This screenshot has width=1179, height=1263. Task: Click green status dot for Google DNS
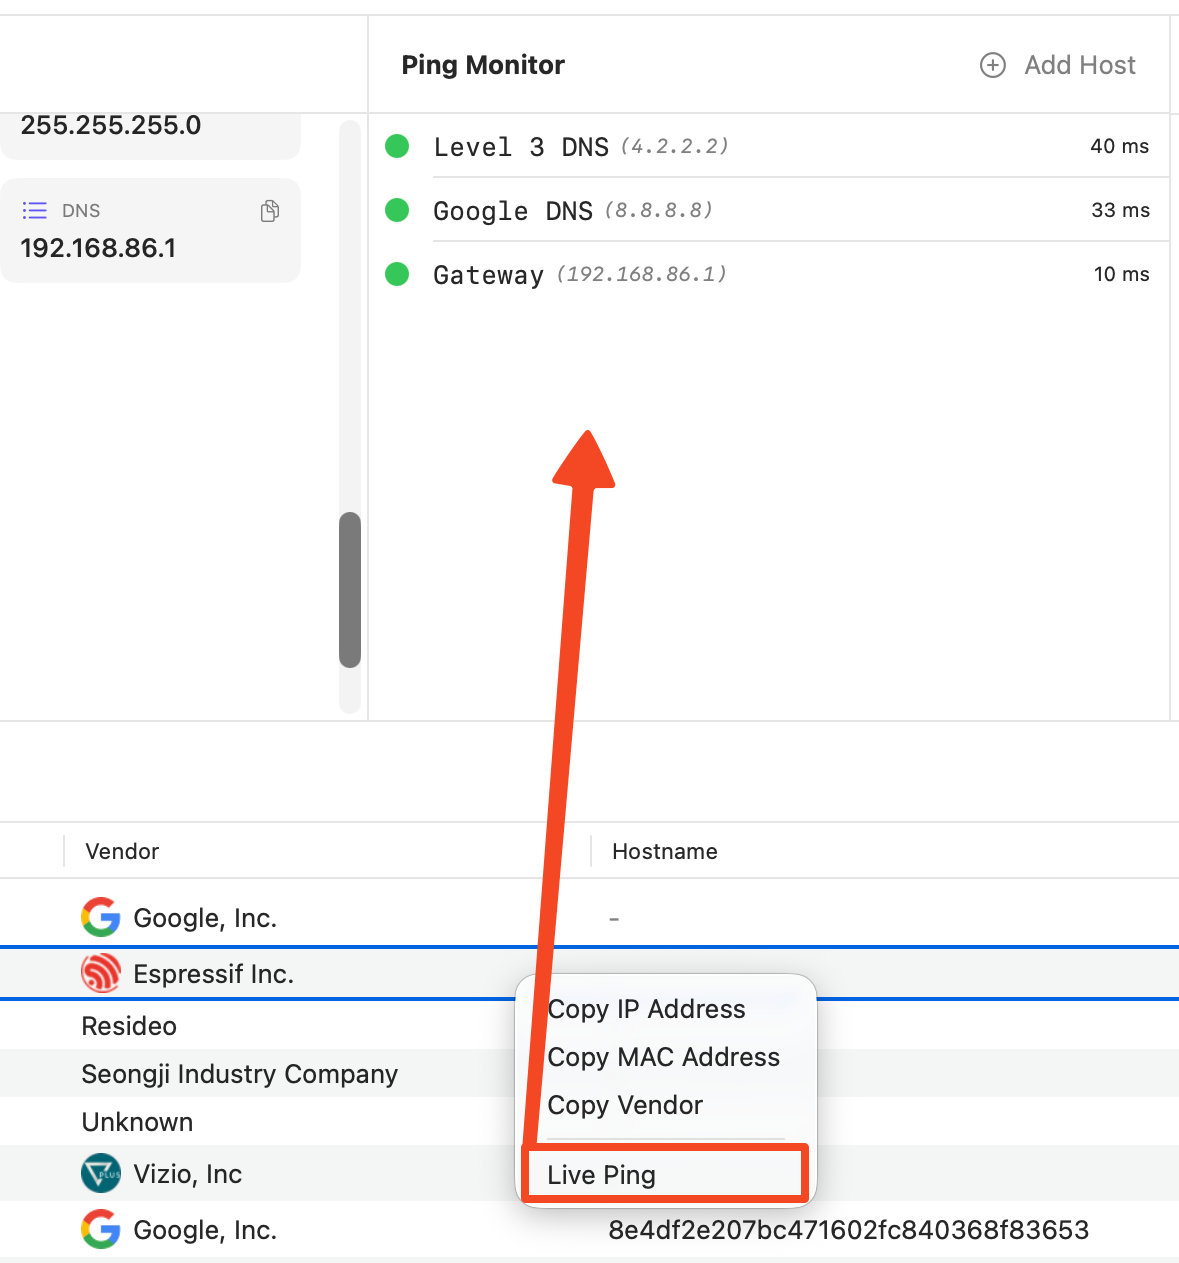tap(397, 210)
